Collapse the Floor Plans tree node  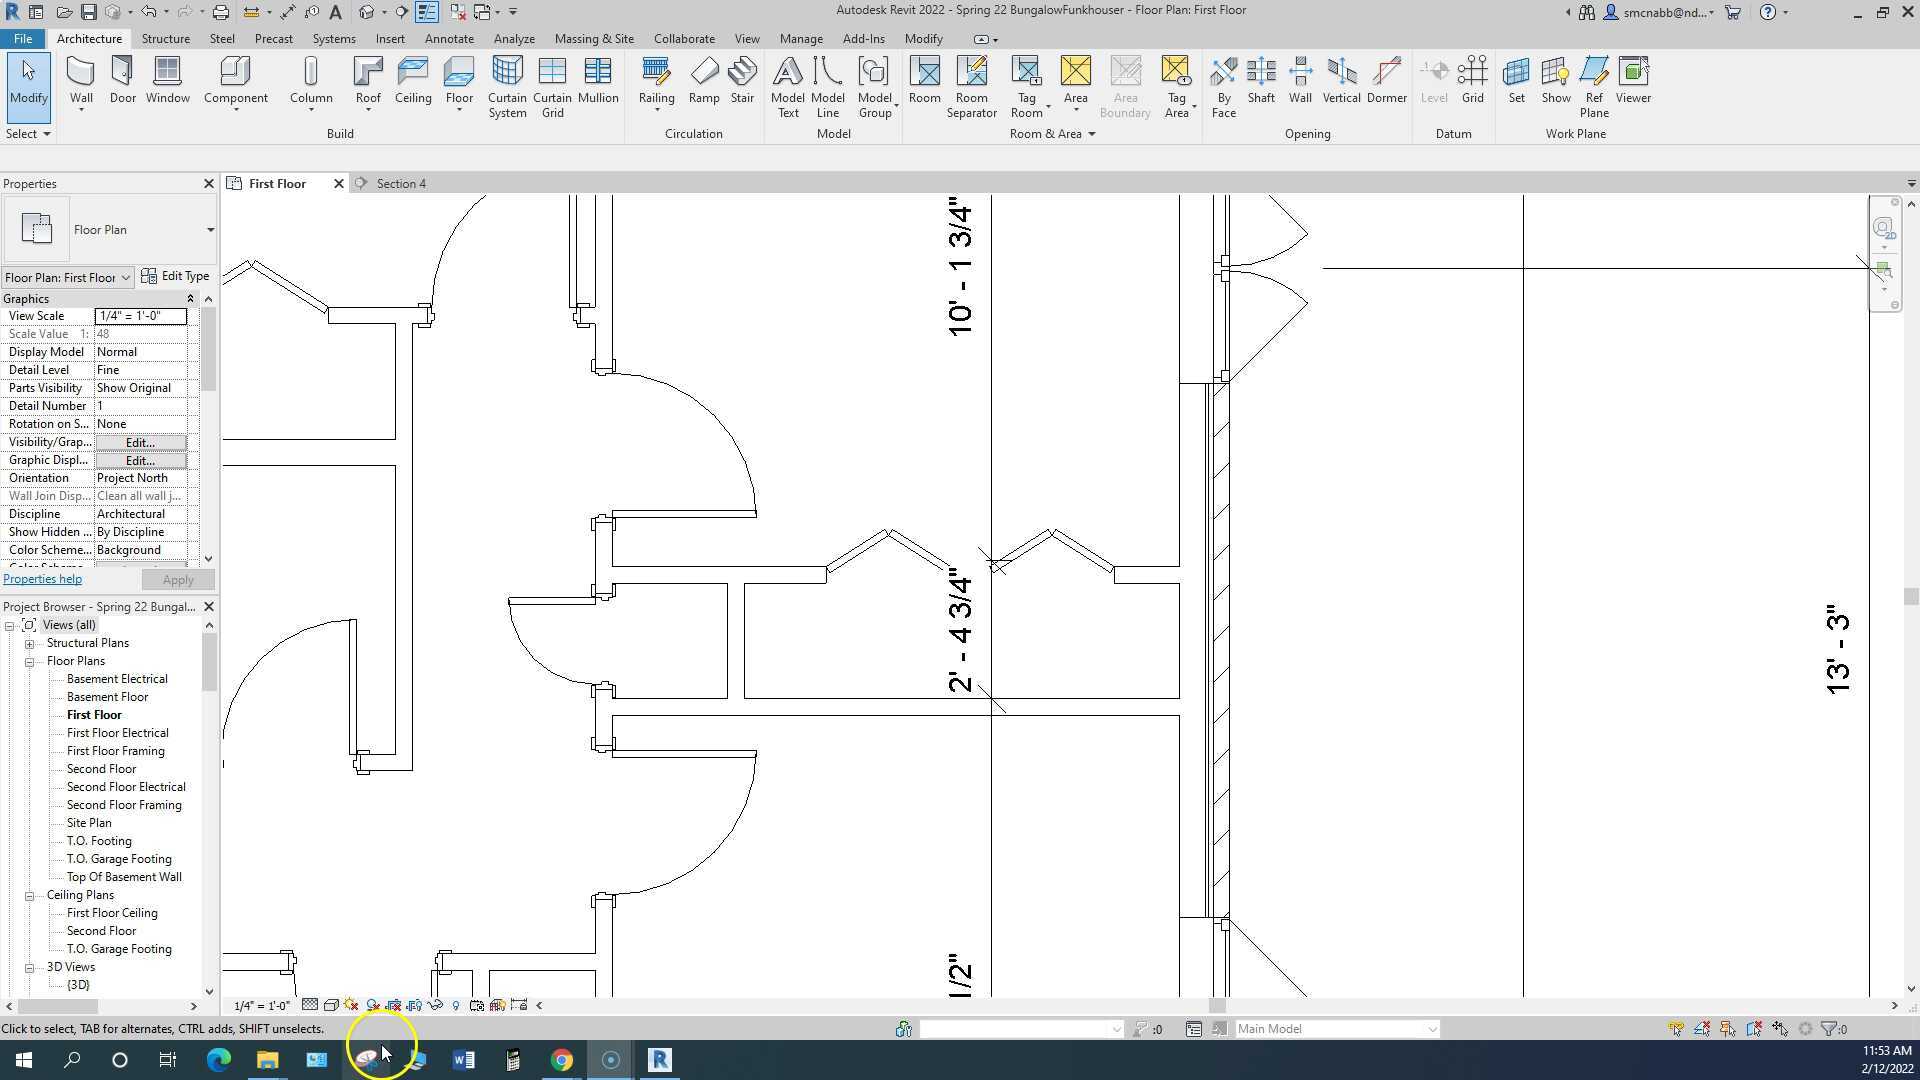(x=30, y=661)
